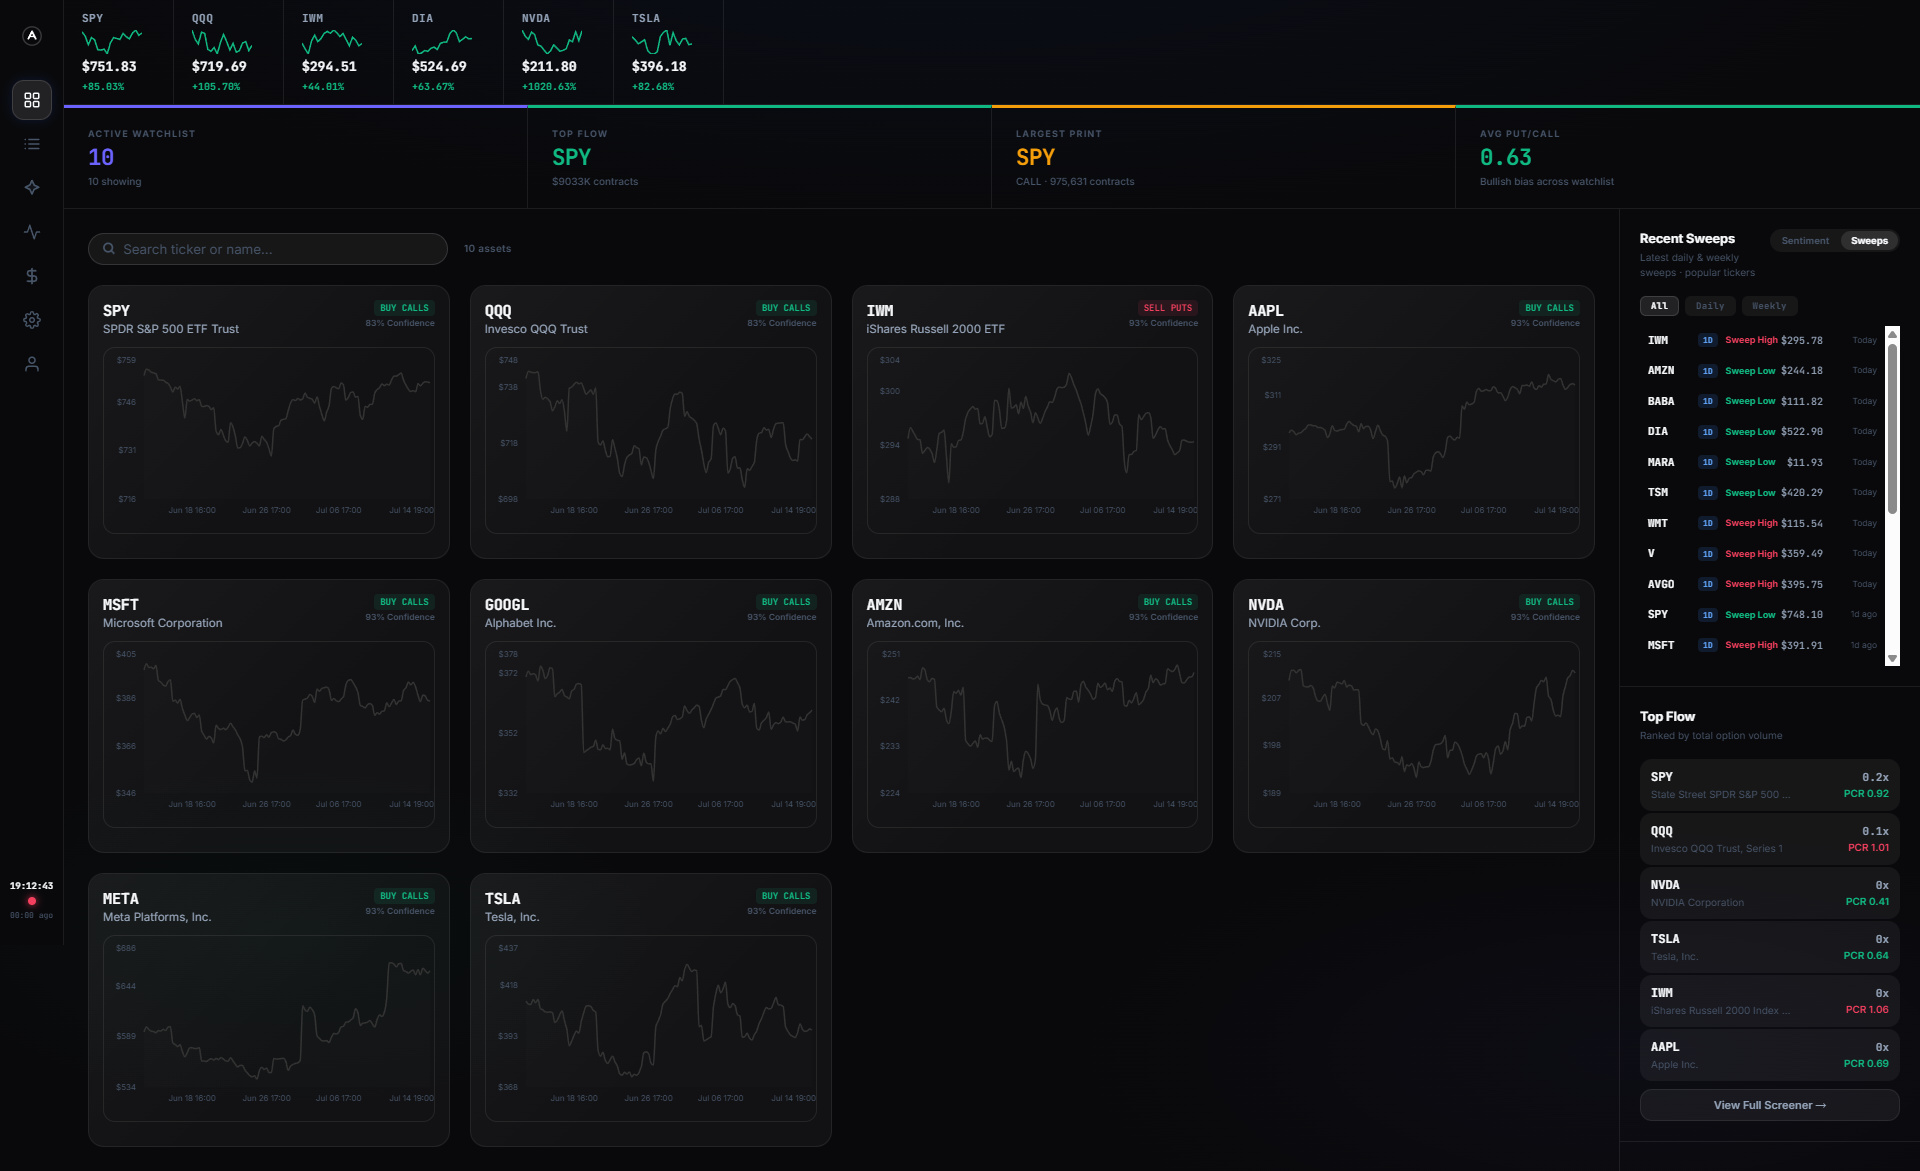Open the Apple Inc. card title

click(1275, 329)
